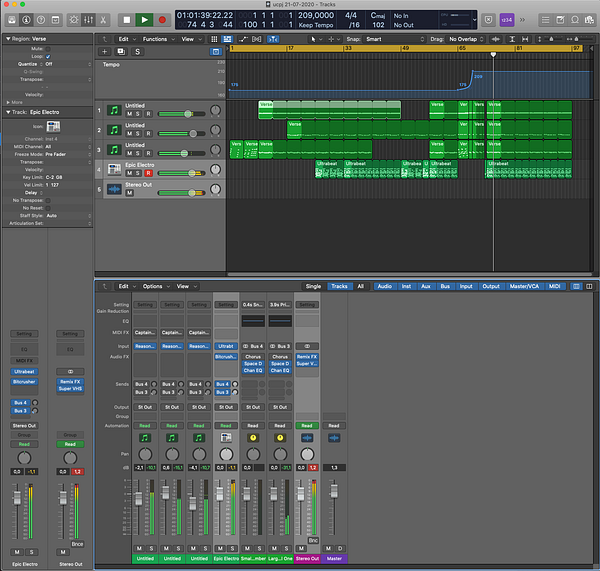Toggle Solo on track 3 Untitled
This screenshot has height=571, width=600.
[x=139, y=154]
